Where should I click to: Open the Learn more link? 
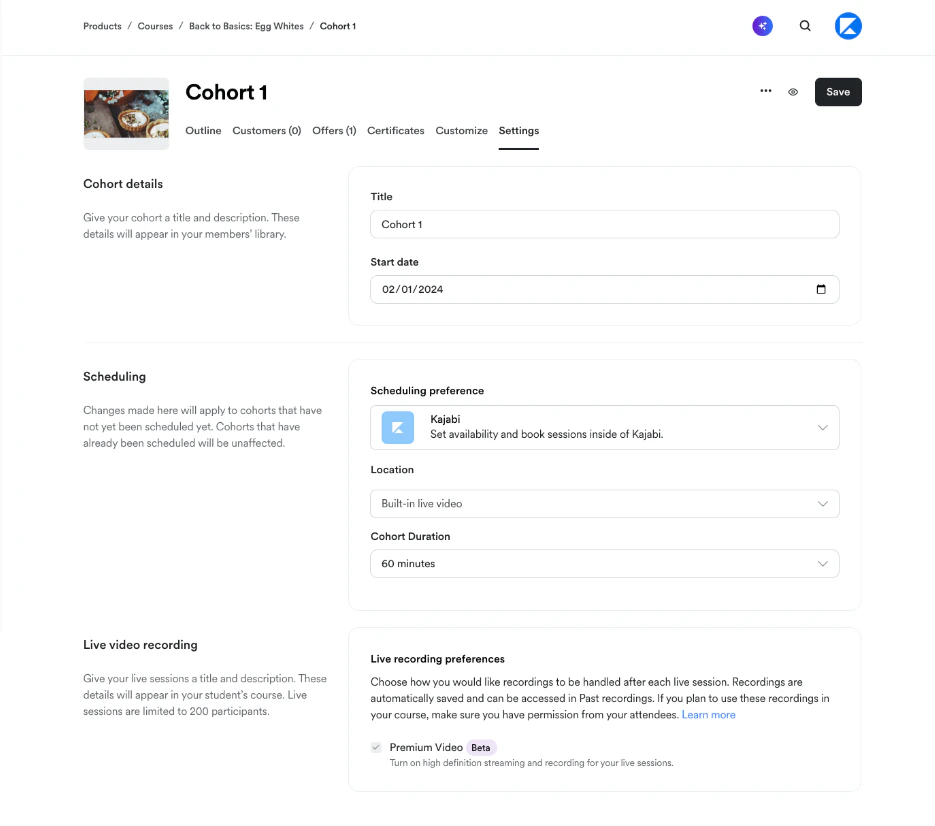708,714
